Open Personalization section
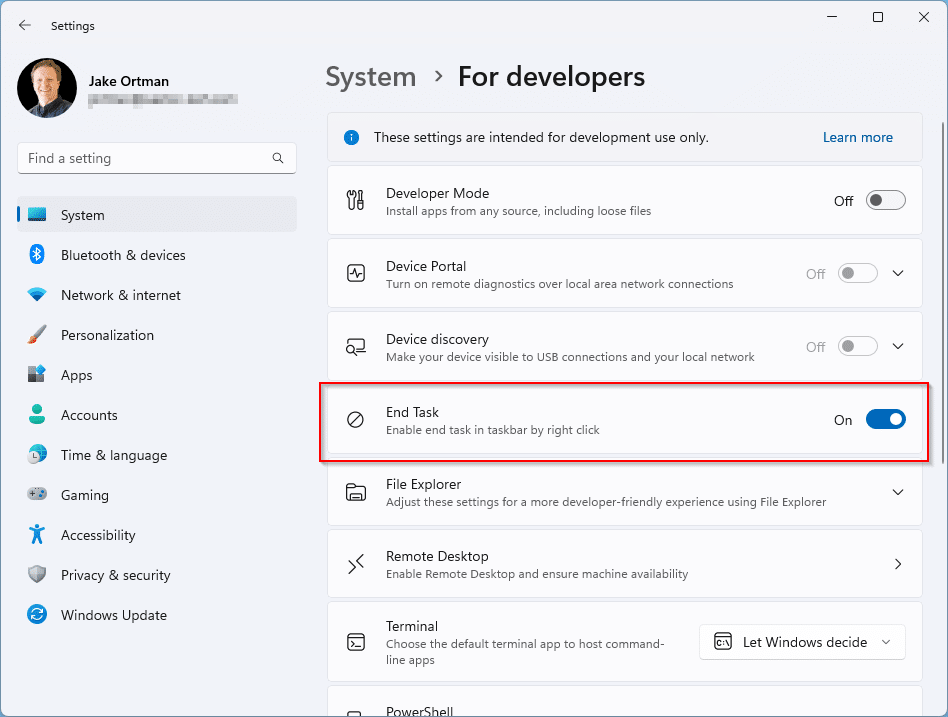Screen dimensions: 948x717 [x=157, y=335]
